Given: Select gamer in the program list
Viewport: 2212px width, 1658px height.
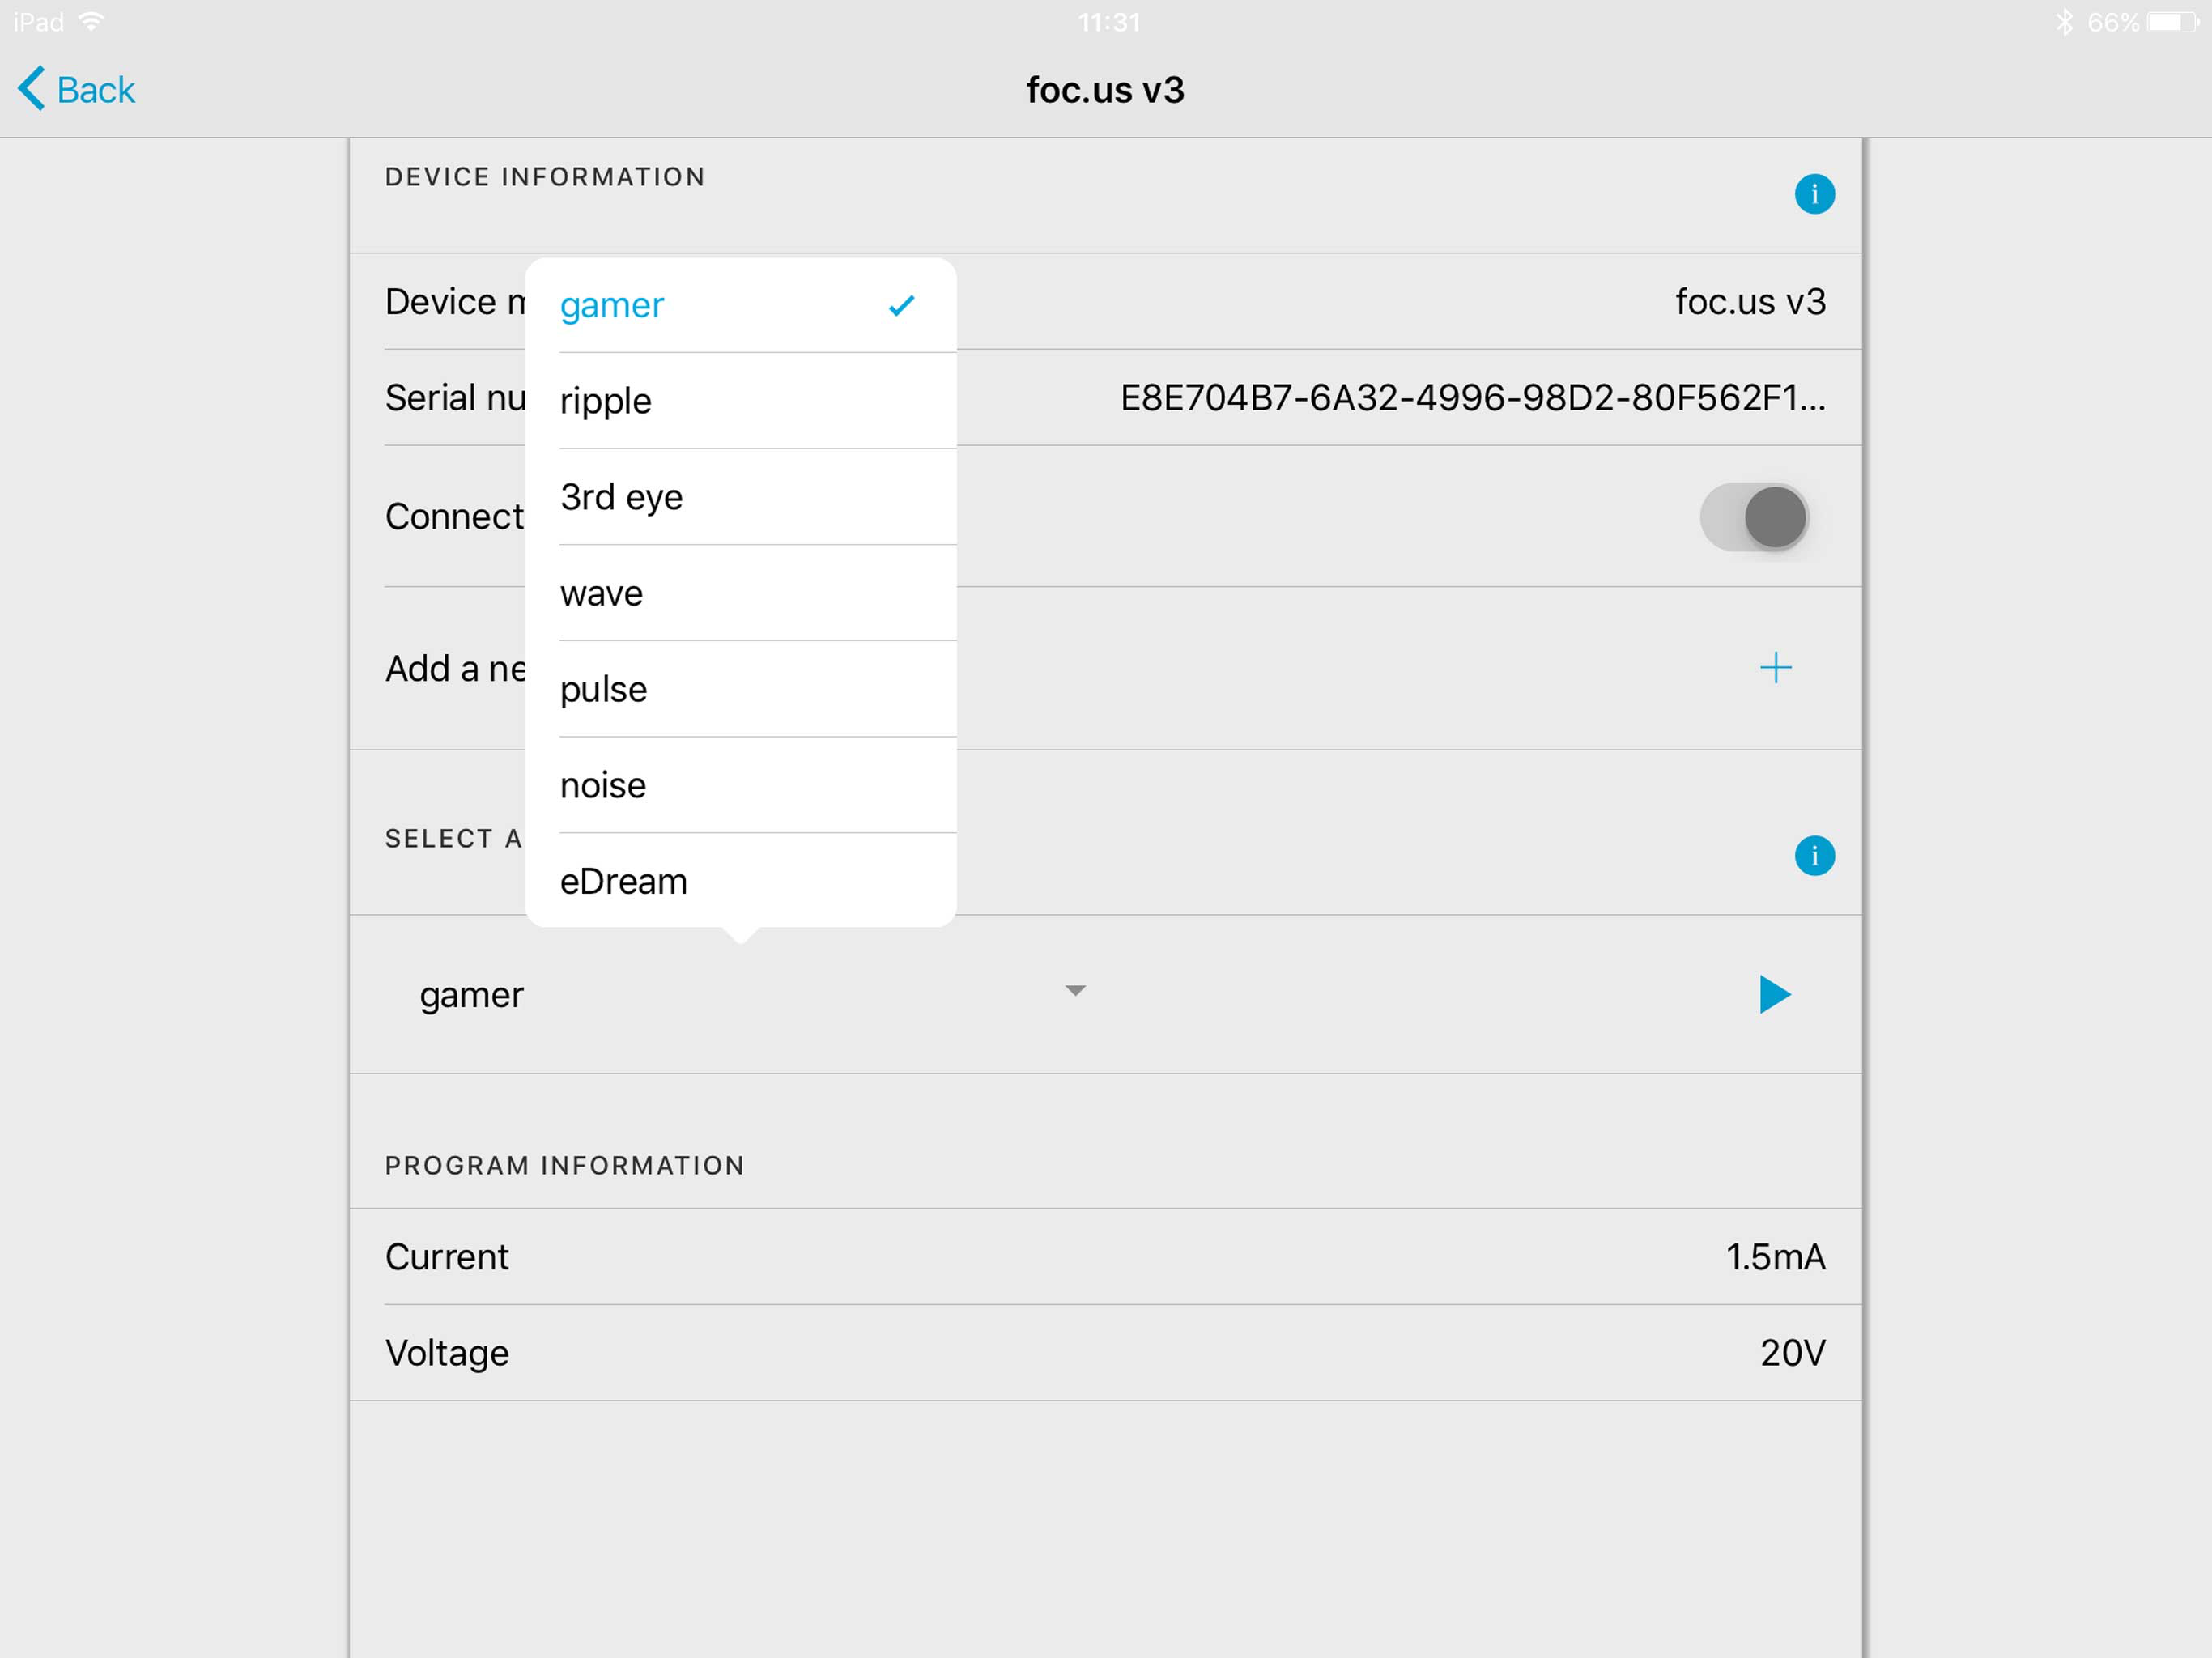Looking at the screenshot, I should 741,305.
